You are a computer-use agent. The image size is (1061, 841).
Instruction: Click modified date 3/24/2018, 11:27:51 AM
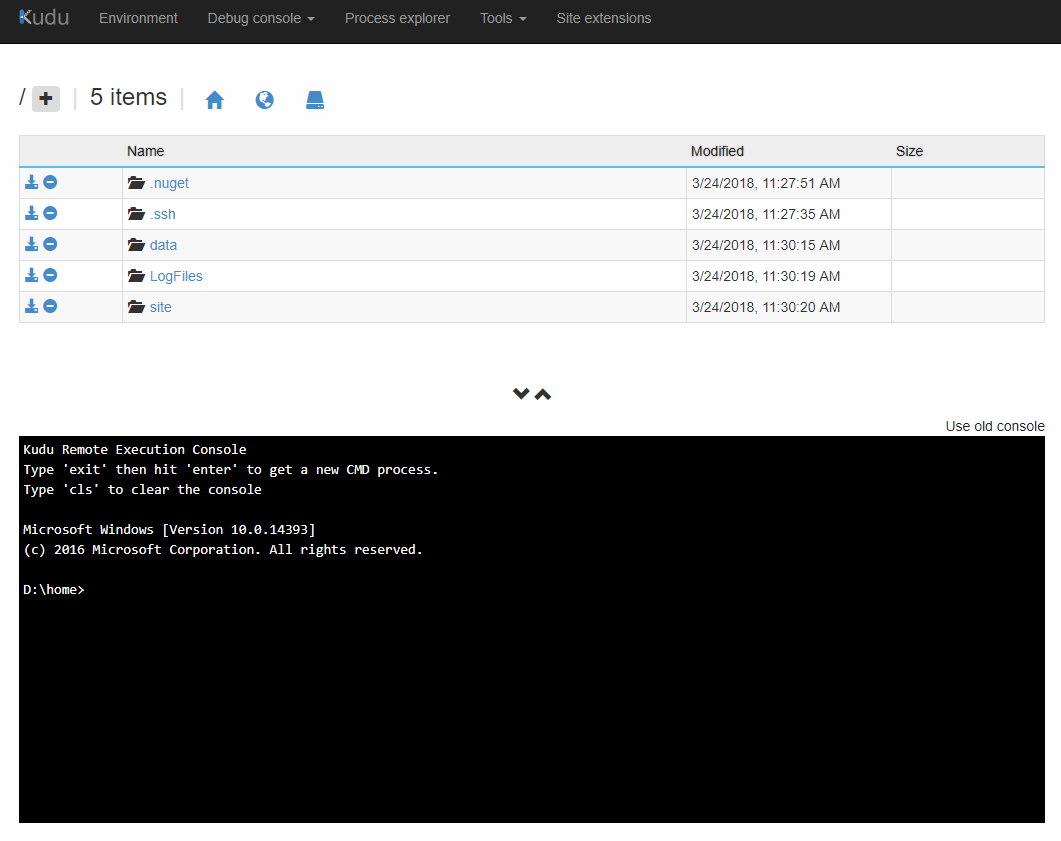[x=766, y=183]
